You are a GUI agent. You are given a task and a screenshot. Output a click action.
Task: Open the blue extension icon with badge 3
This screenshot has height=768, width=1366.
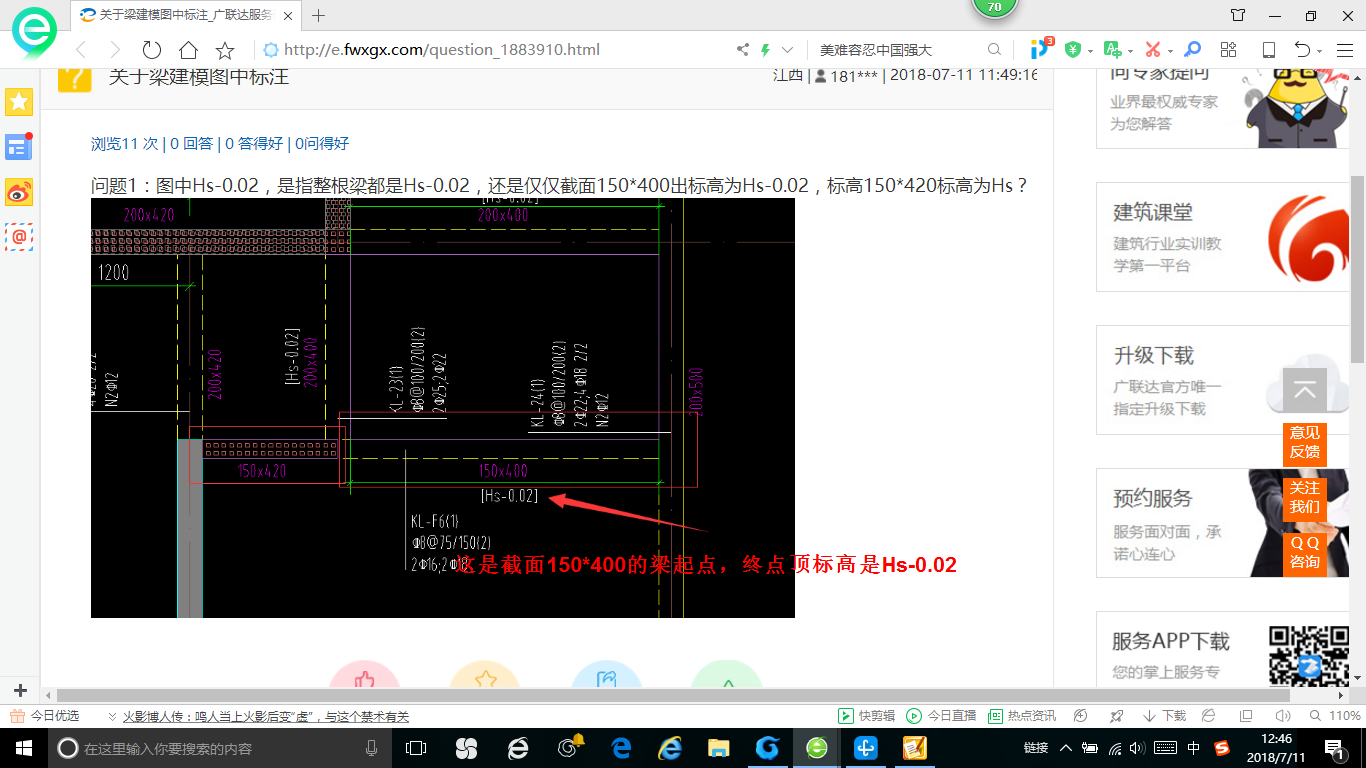(x=1042, y=49)
